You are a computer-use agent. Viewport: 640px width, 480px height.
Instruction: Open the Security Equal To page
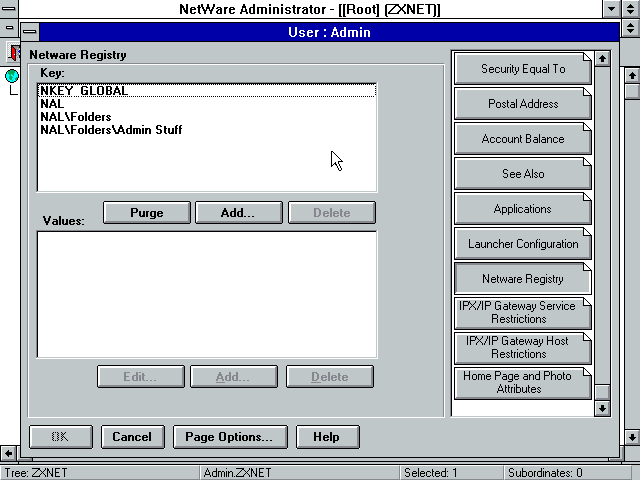tap(523, 69)
